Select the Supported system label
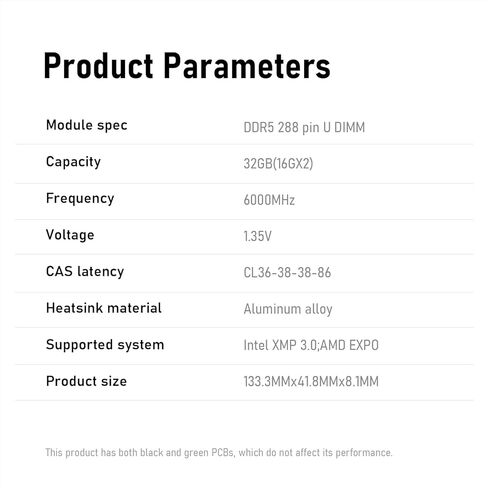488x488 pixels. coord(105,345)
